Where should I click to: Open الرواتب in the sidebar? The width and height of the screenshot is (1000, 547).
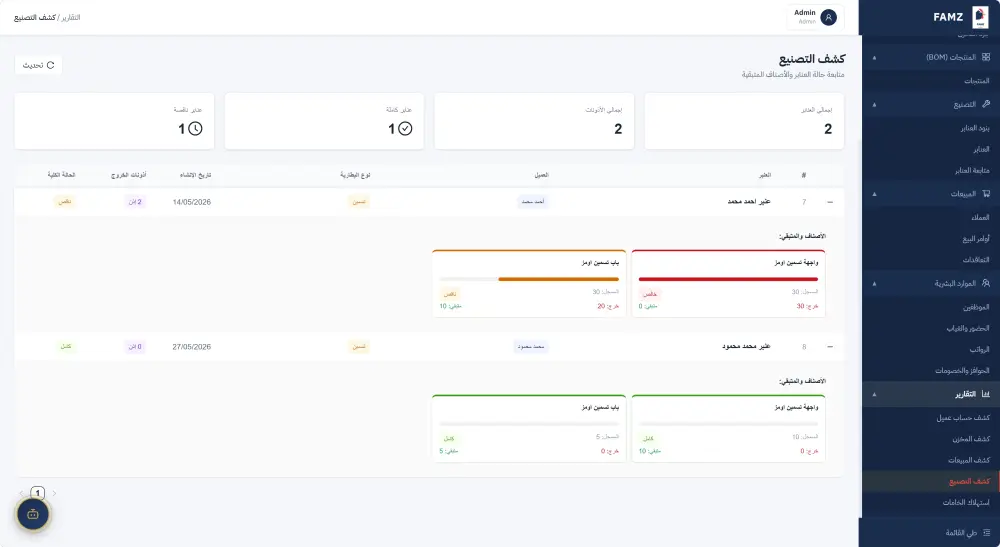click(x=980, y=349)
